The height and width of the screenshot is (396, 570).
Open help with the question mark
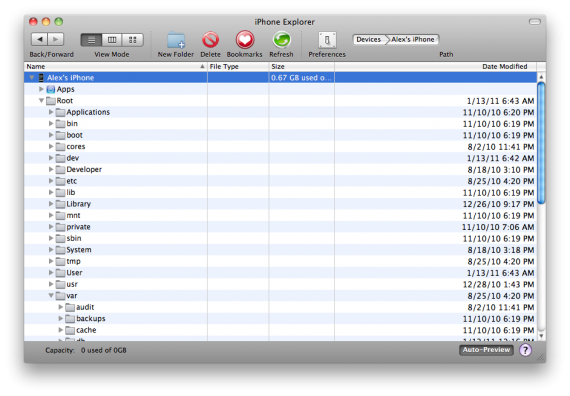click(525, 350)
